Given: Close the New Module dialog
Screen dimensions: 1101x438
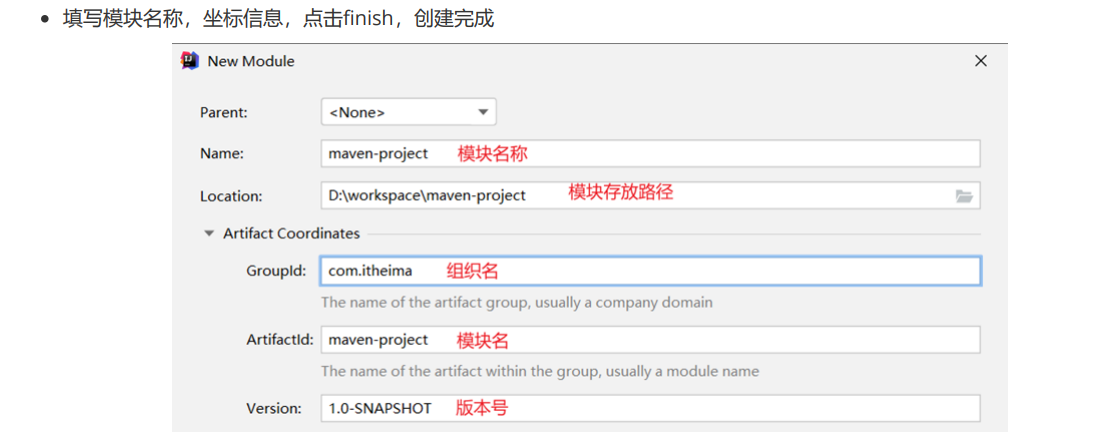Looking at the screenshot, I should [x=981, y=61].
